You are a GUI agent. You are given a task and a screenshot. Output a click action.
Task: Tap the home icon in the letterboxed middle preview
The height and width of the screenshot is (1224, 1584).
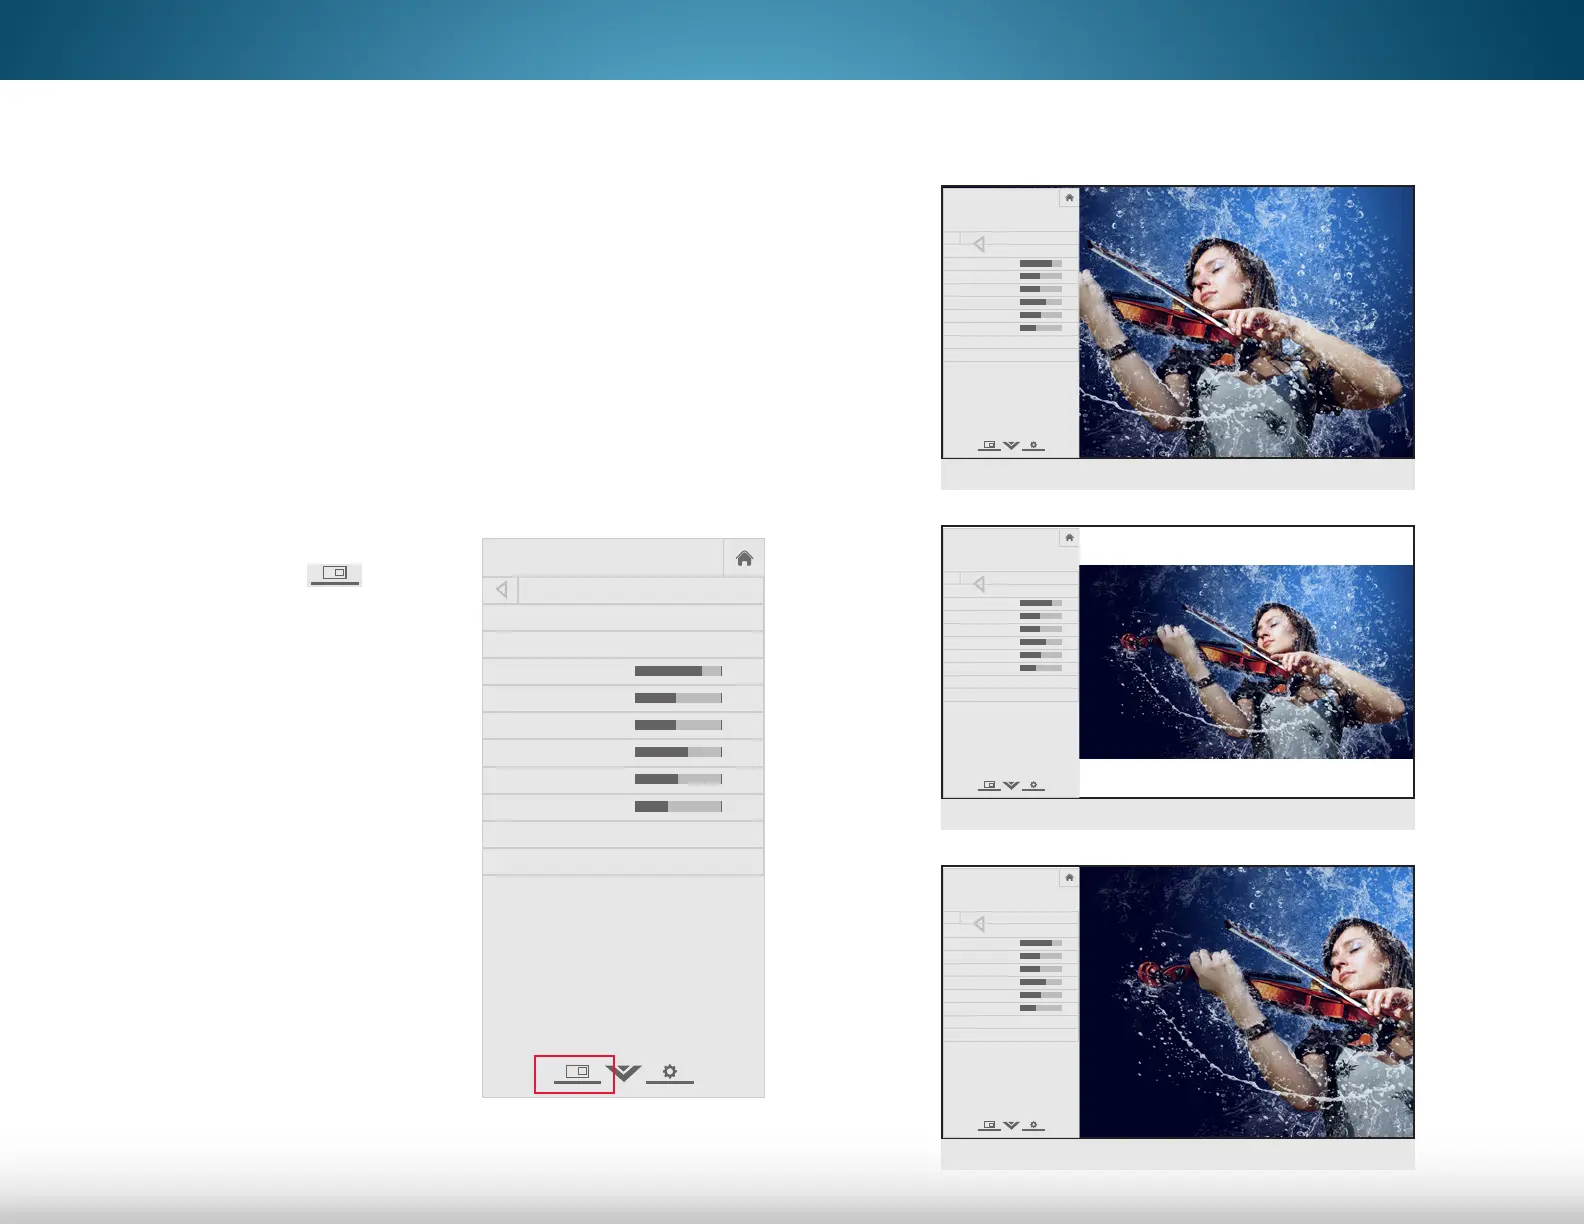1069,538
